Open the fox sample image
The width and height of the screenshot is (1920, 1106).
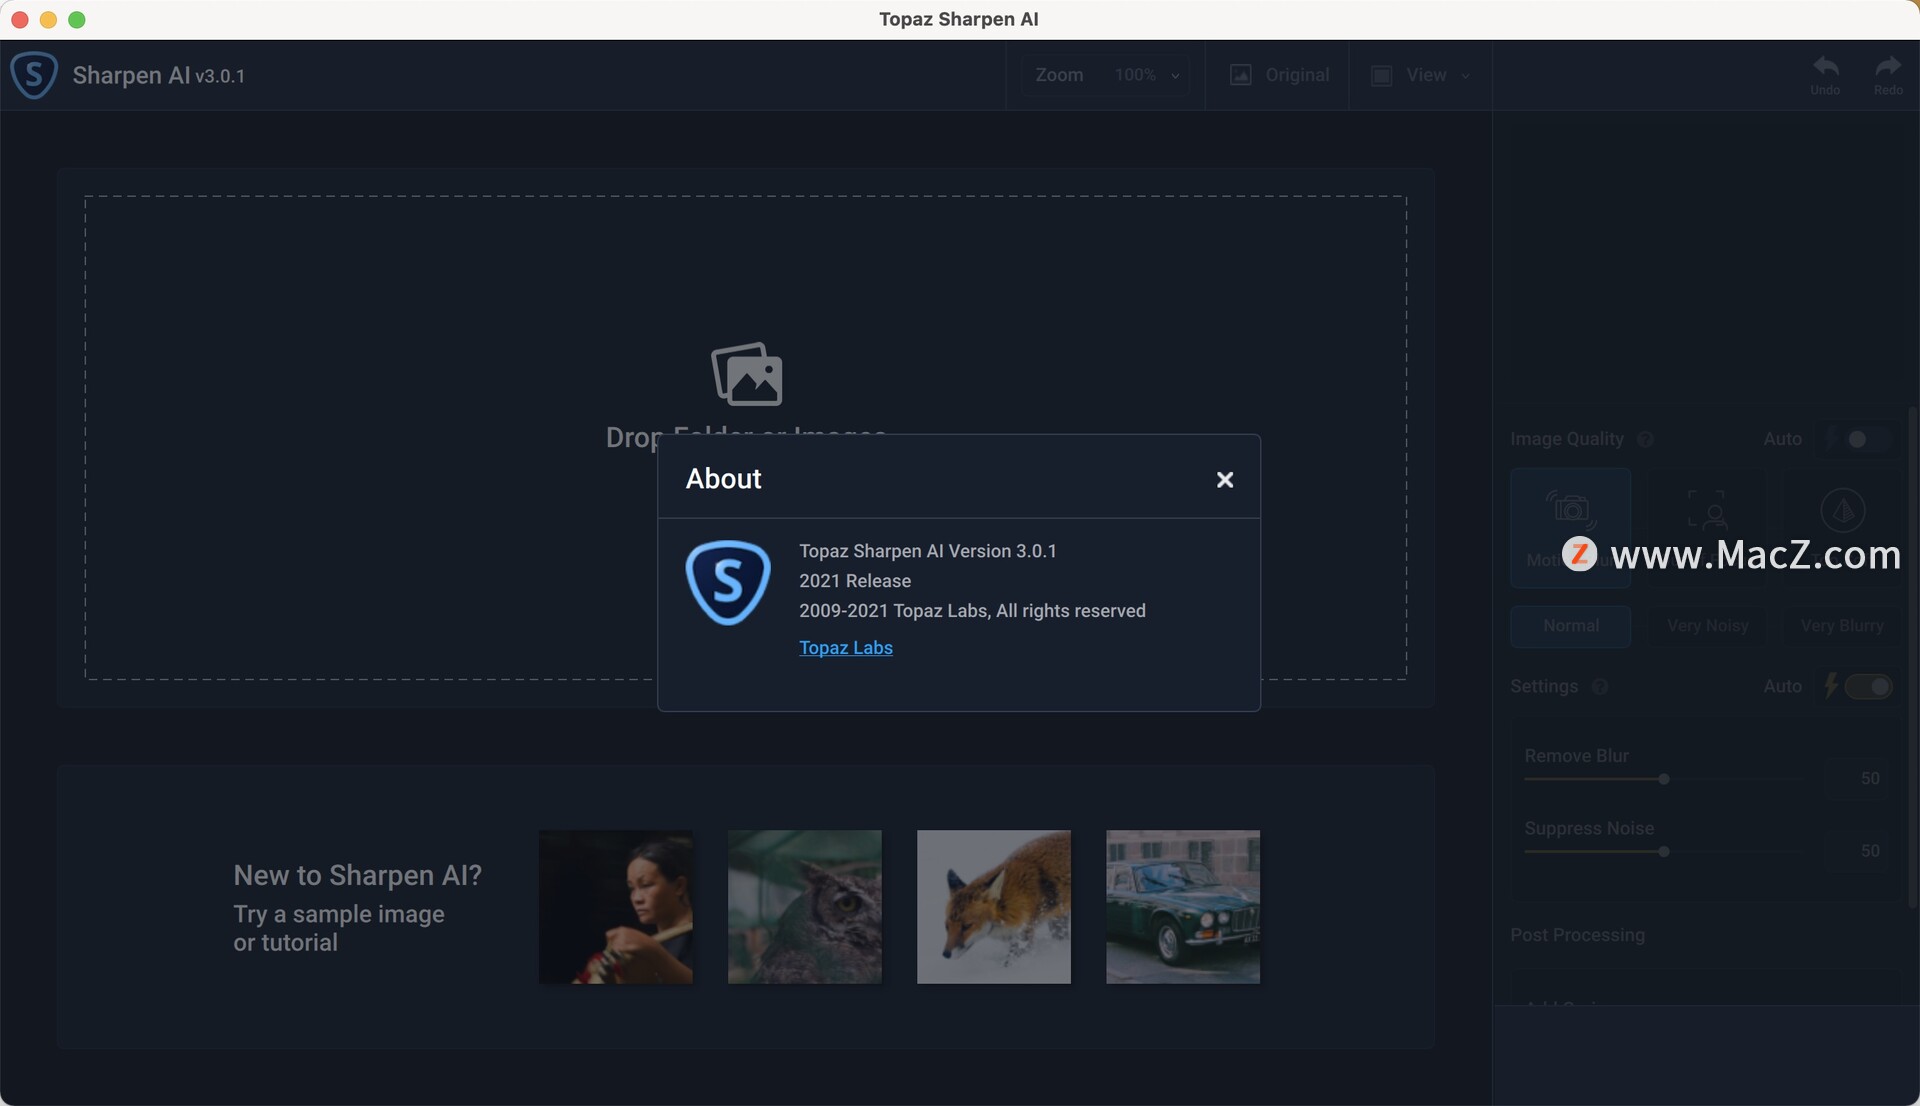click(x=994, y=907)
